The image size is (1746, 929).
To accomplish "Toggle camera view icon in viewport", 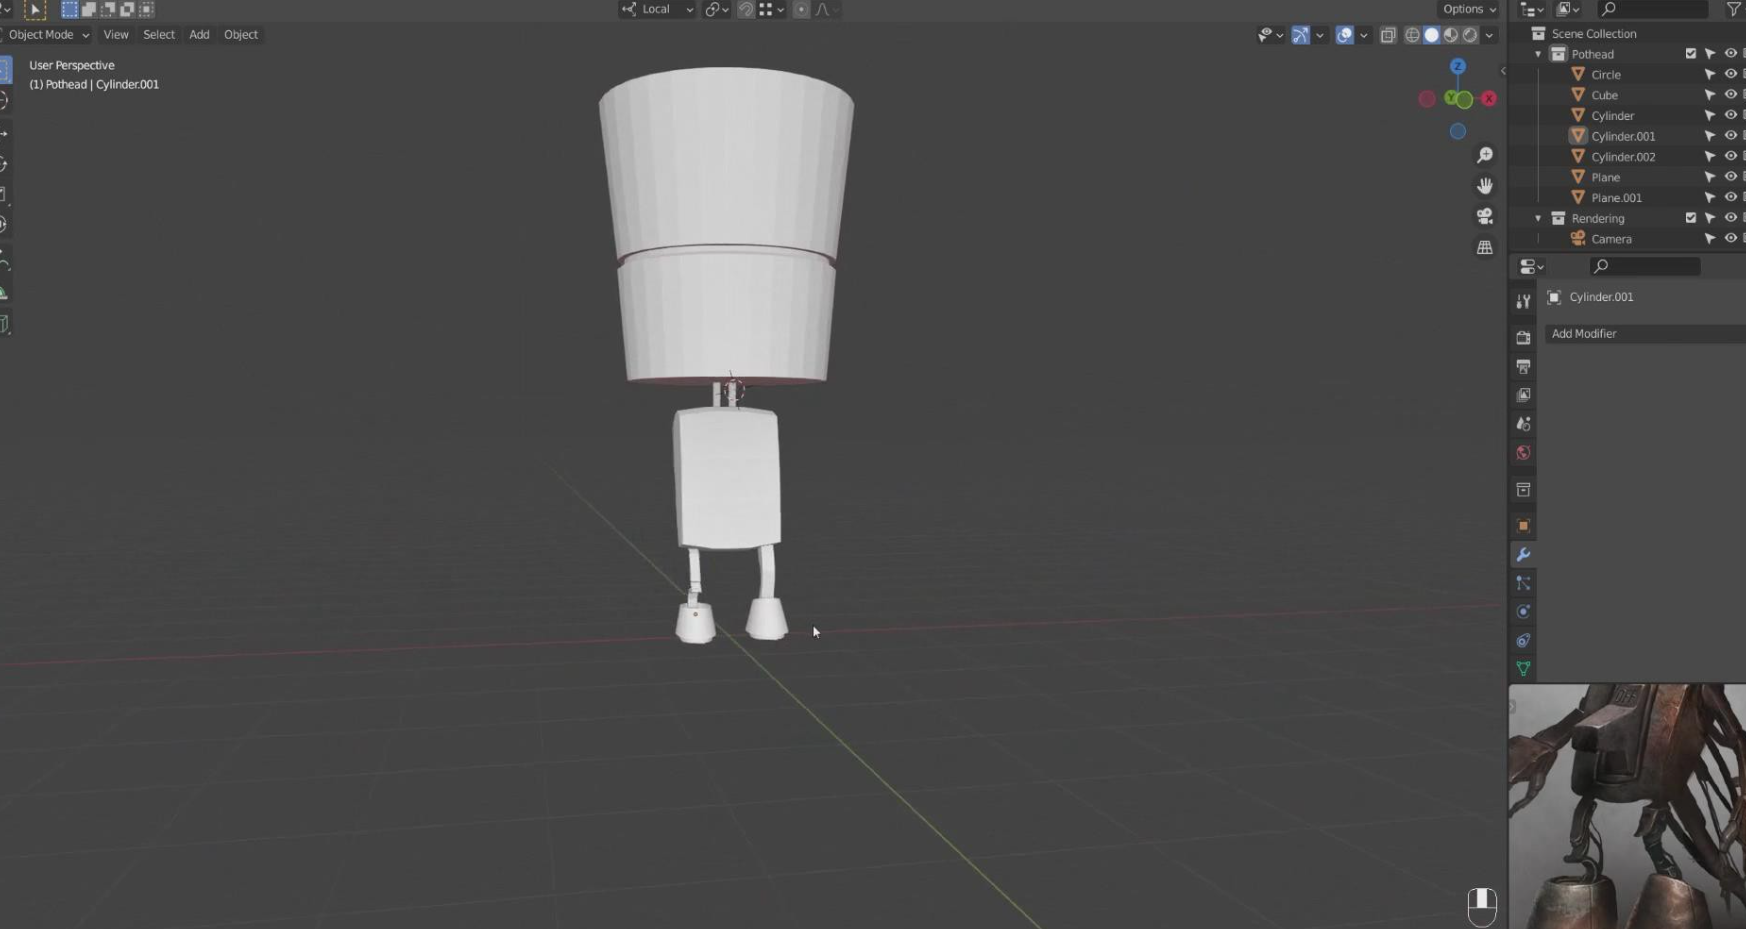I will [1485, 216].
